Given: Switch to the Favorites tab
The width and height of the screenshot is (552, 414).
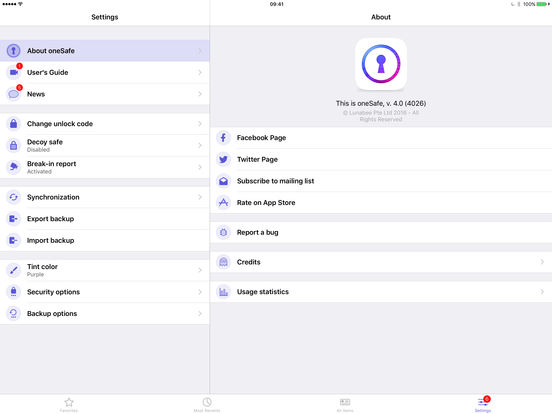Looking at the screenshot, I should click(69, 404).
